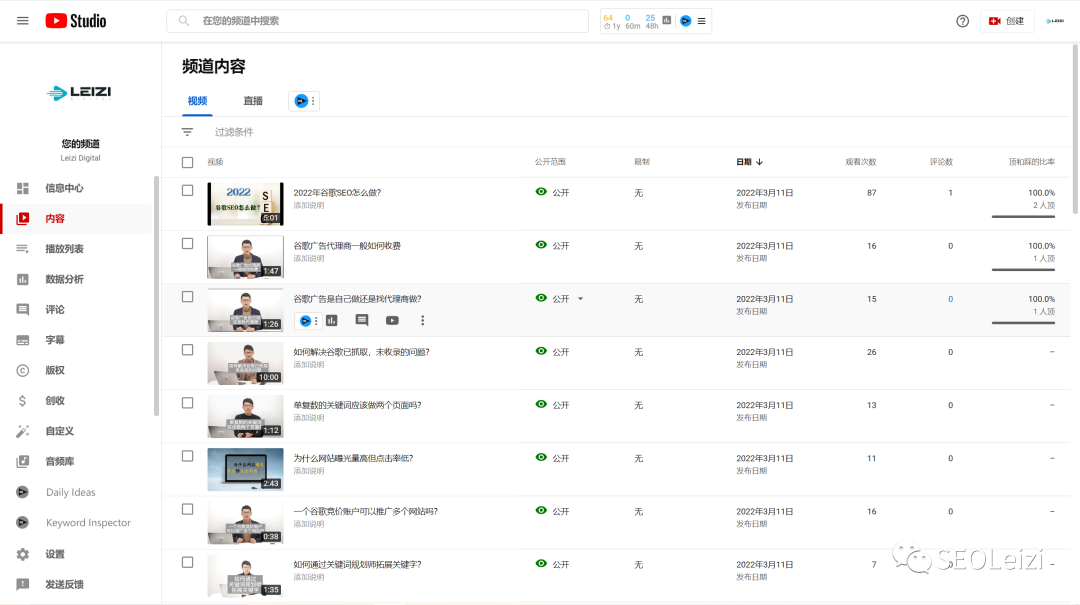This screenshot has width=1080, height=605.
Task: Click like ratio bar of 谷歌广告代理商 video
Action: click(x=1023, y=269)
